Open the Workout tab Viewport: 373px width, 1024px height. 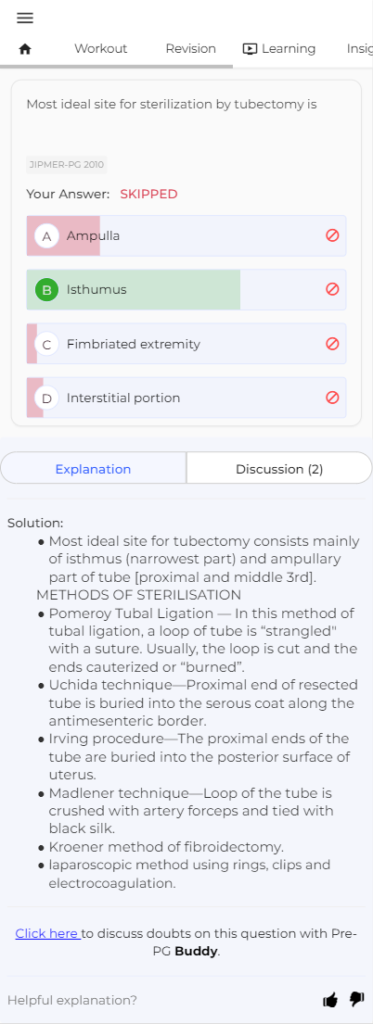pos(101,49)
